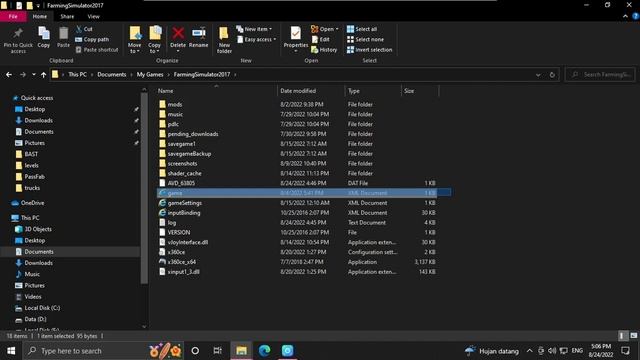Click the Open ribbon button
The height and width of the screenshot is (360, 640).
tap(324, 29)
